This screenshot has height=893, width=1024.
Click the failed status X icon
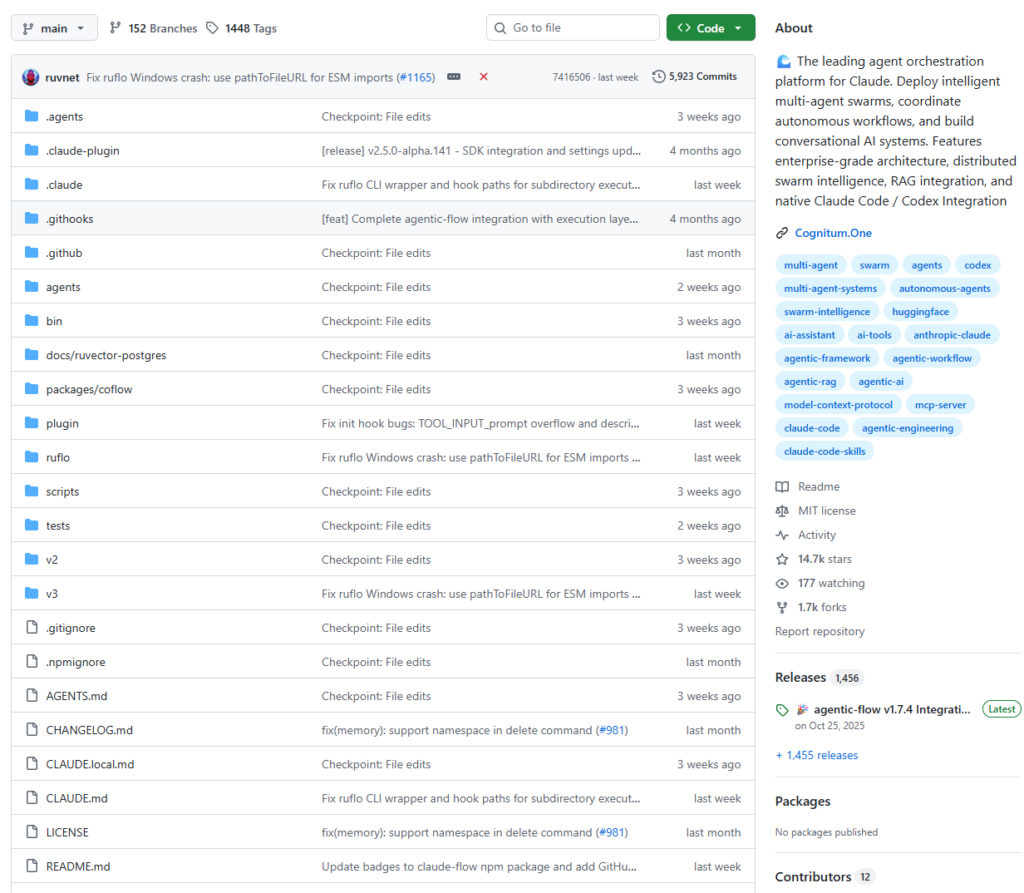(484, 77)
